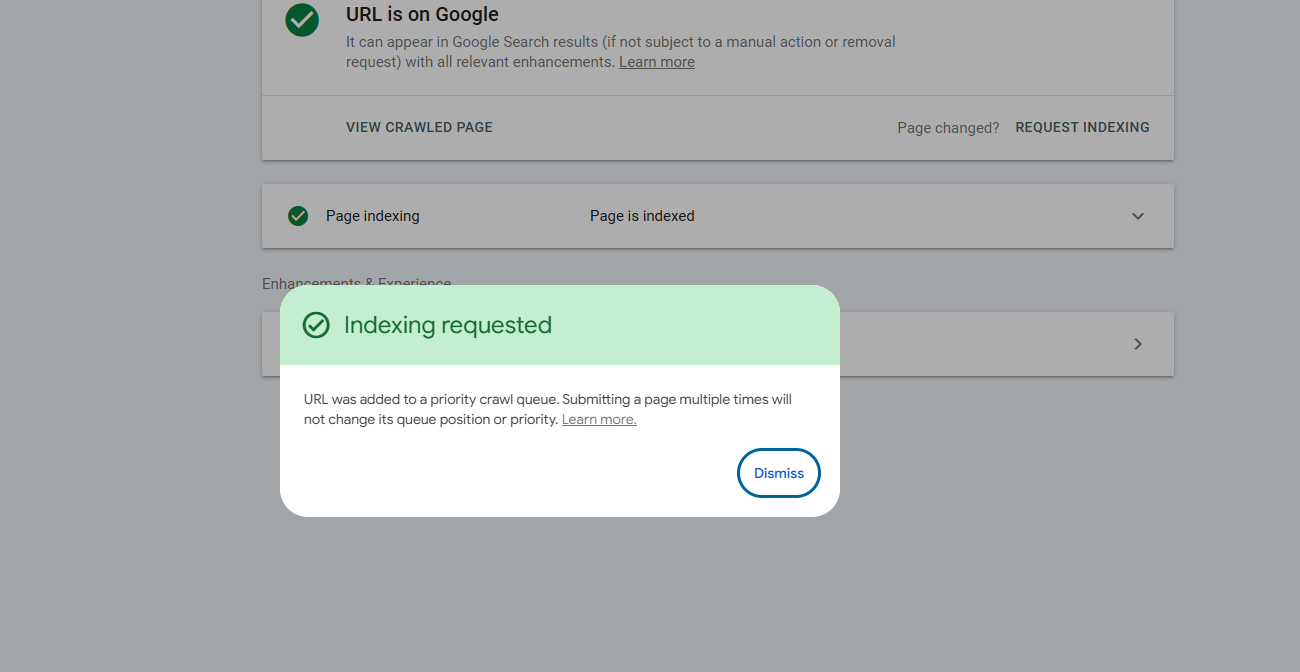The width and height of the screenshot is (1300, 672).
Task: Click the 'Indexing requested' dialog title
Action: (x=448, y=325)
